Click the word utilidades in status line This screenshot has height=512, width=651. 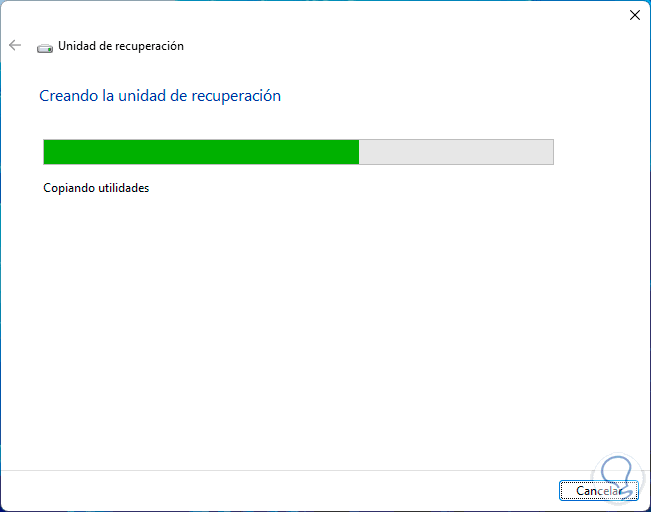[123, 188]
